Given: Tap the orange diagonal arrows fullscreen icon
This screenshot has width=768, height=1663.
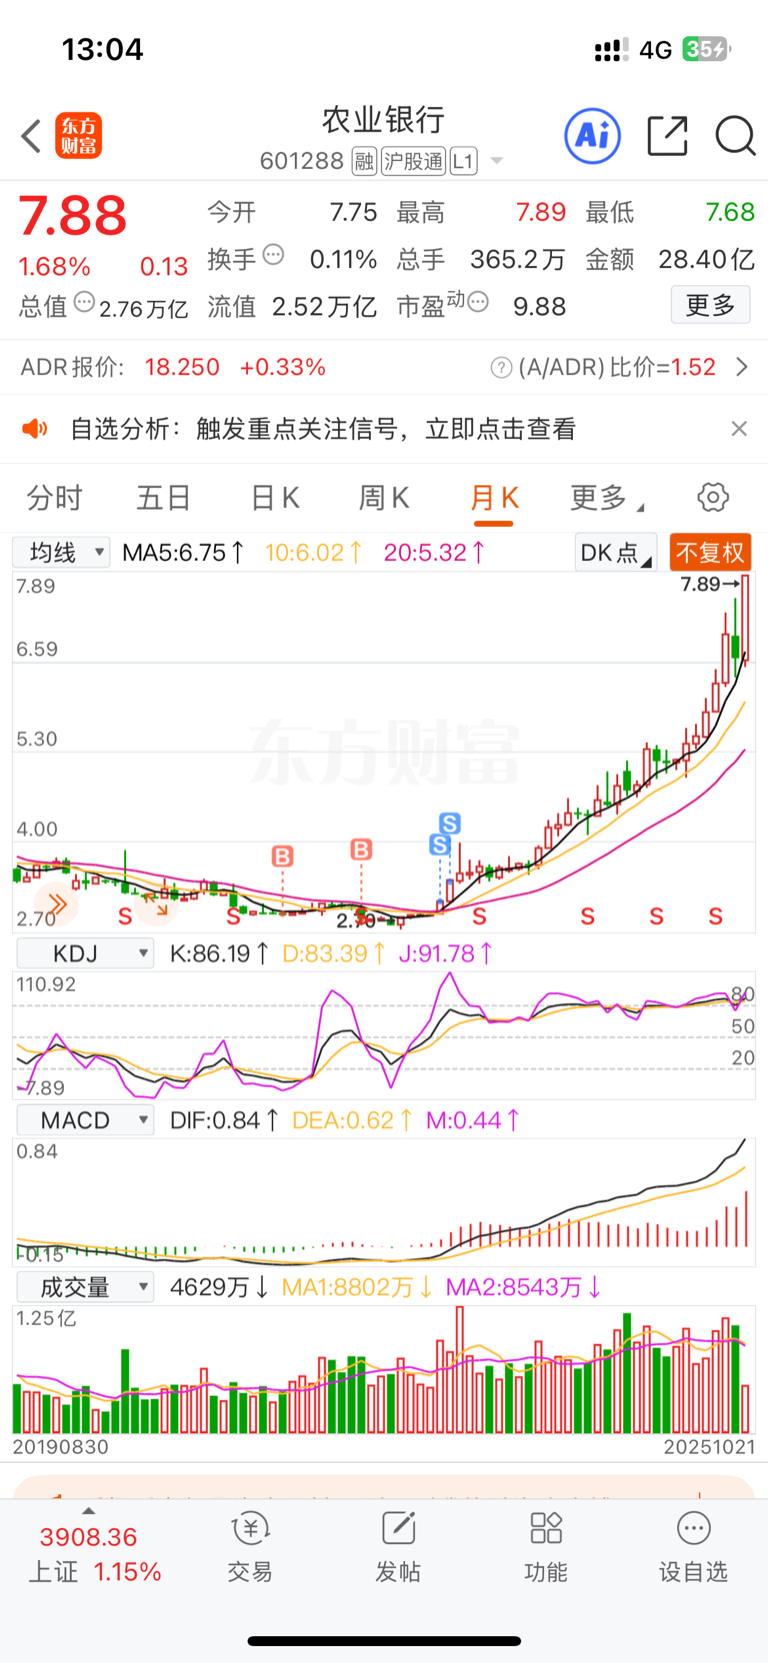Looking at the screenshot, I should point(155,904).
